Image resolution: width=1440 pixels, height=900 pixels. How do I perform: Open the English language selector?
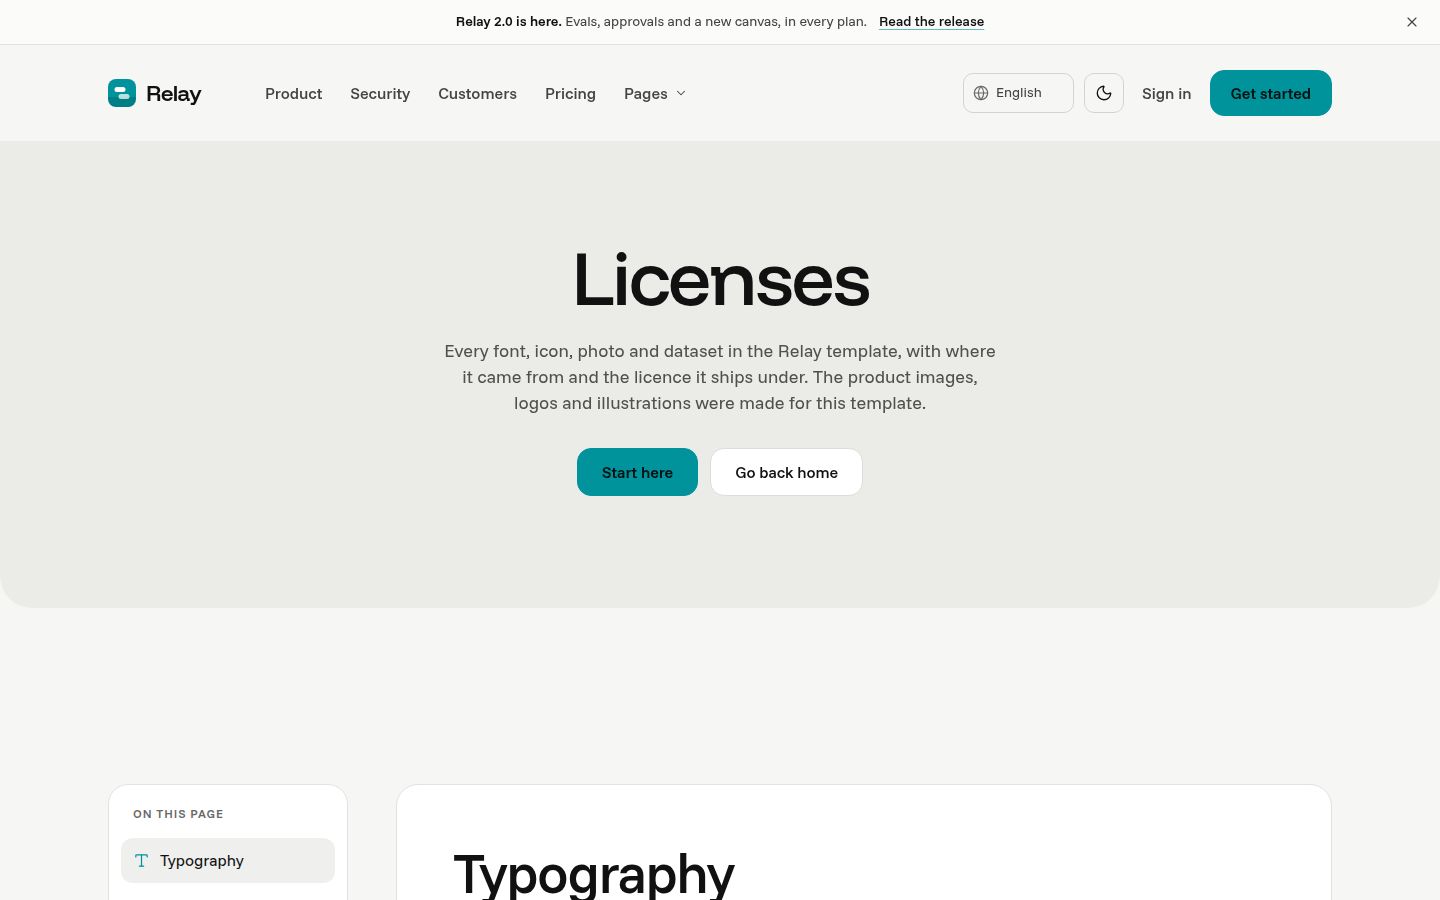[1018, 93]
